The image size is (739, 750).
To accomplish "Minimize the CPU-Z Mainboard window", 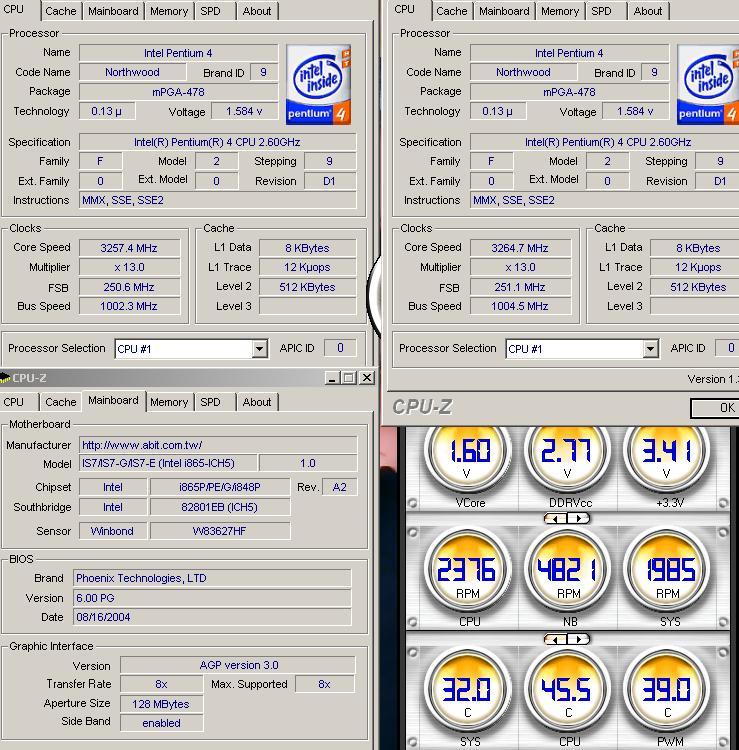I will click(332, 378).
